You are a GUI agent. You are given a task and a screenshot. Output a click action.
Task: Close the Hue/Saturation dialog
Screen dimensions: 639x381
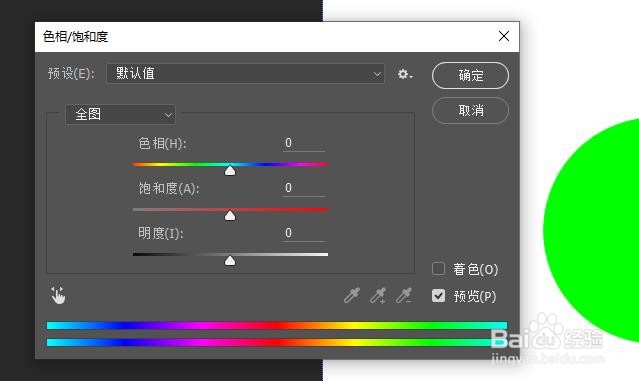pos(504,36)
